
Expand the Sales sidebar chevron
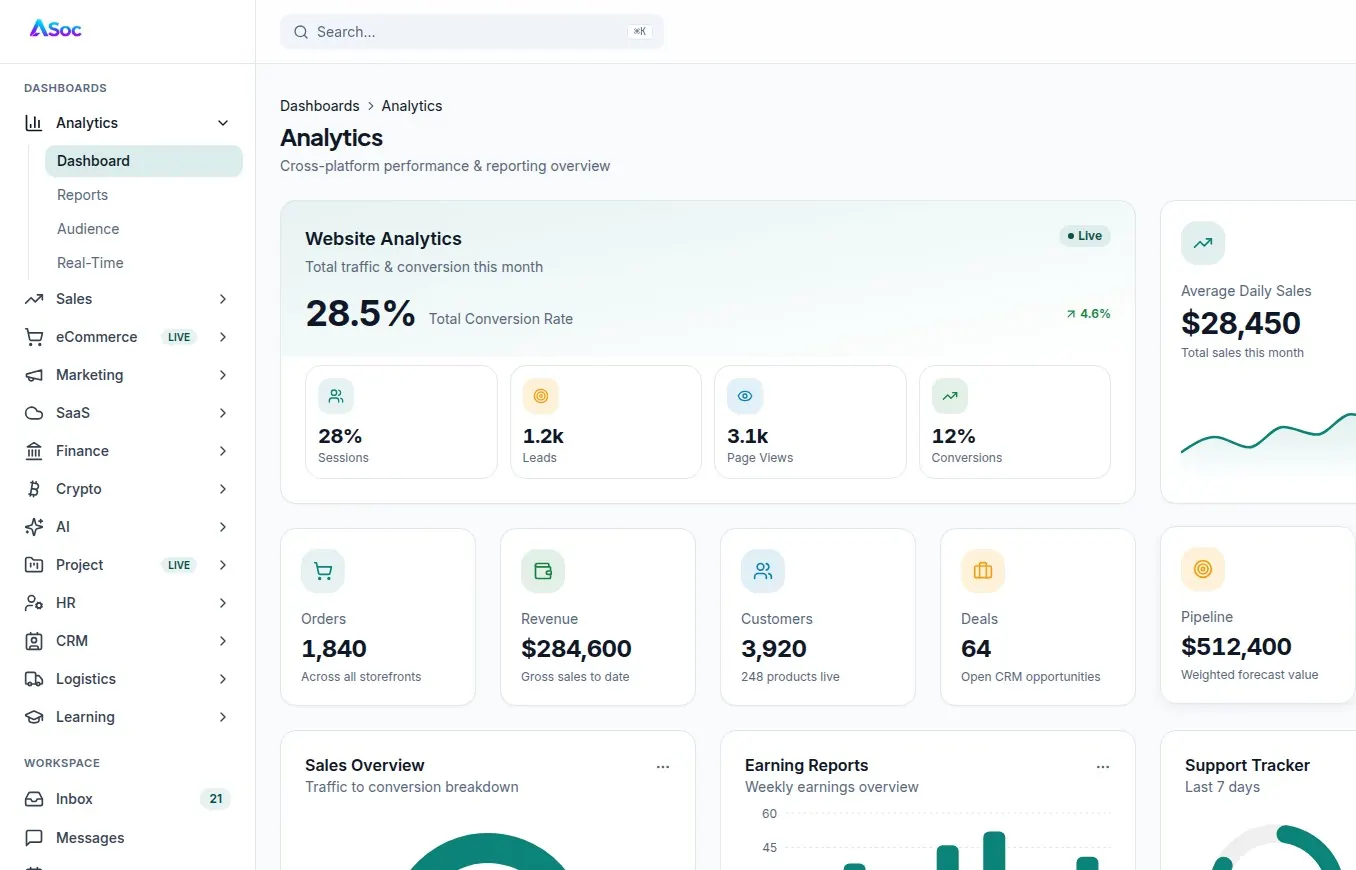pos(223,299)
